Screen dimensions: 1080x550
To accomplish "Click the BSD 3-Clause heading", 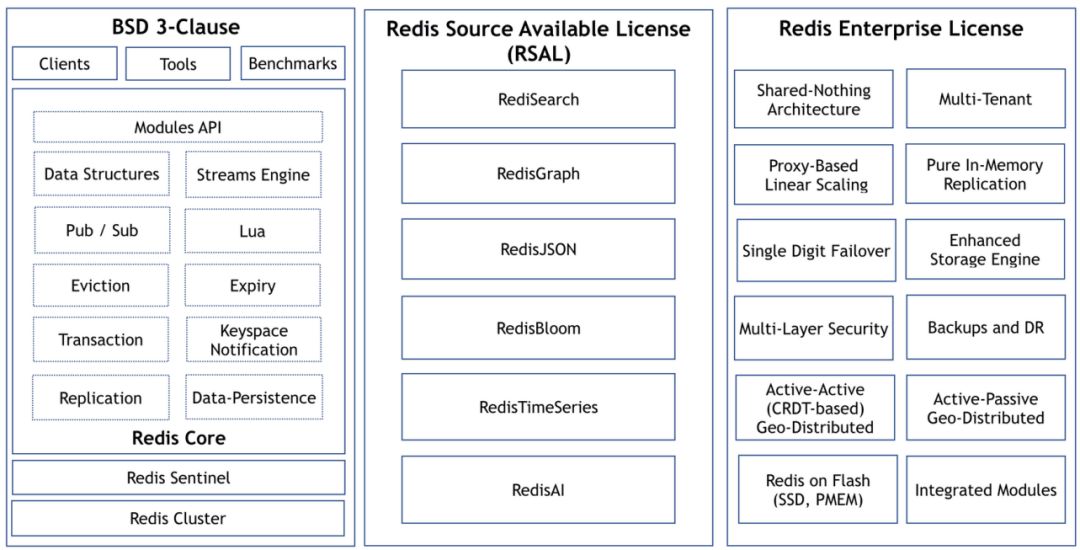I will (x=176, y=27).
